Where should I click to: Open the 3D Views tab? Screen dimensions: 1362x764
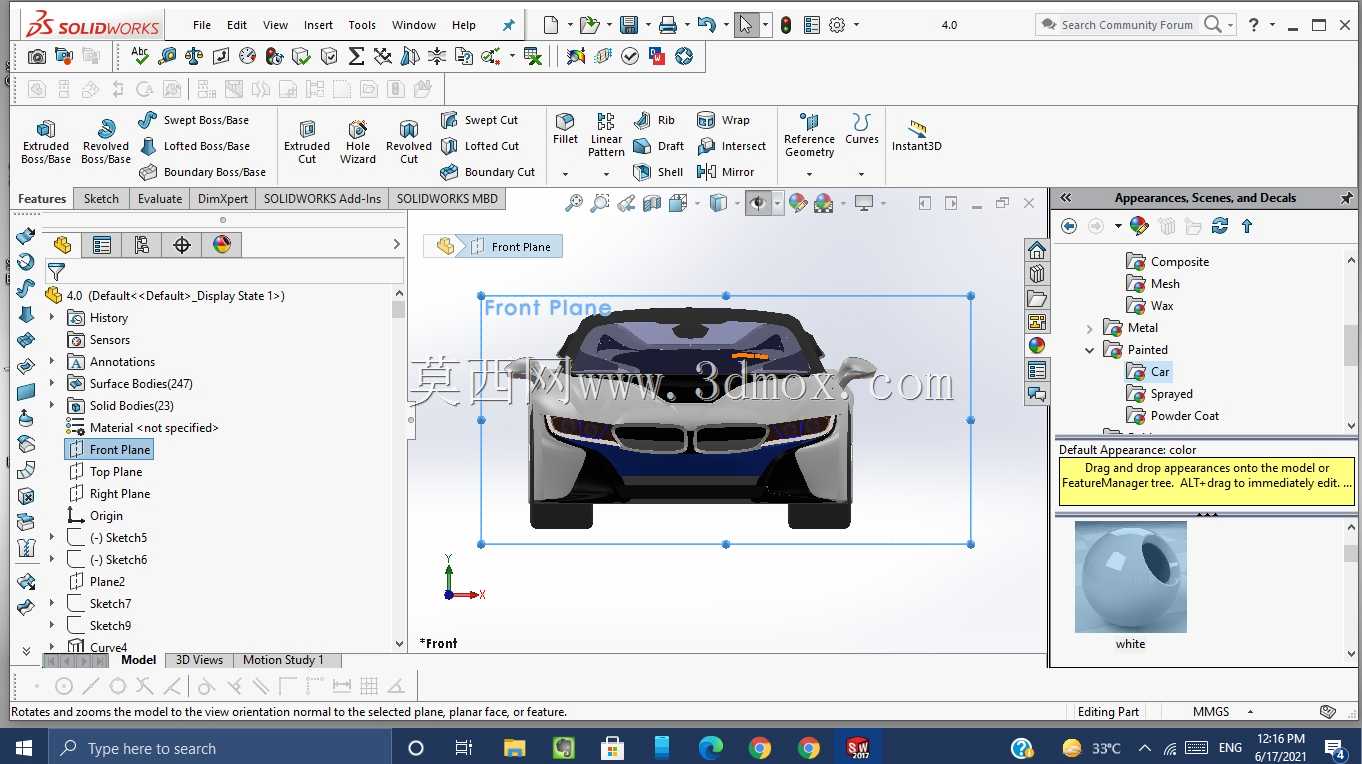tap(199, 660)
